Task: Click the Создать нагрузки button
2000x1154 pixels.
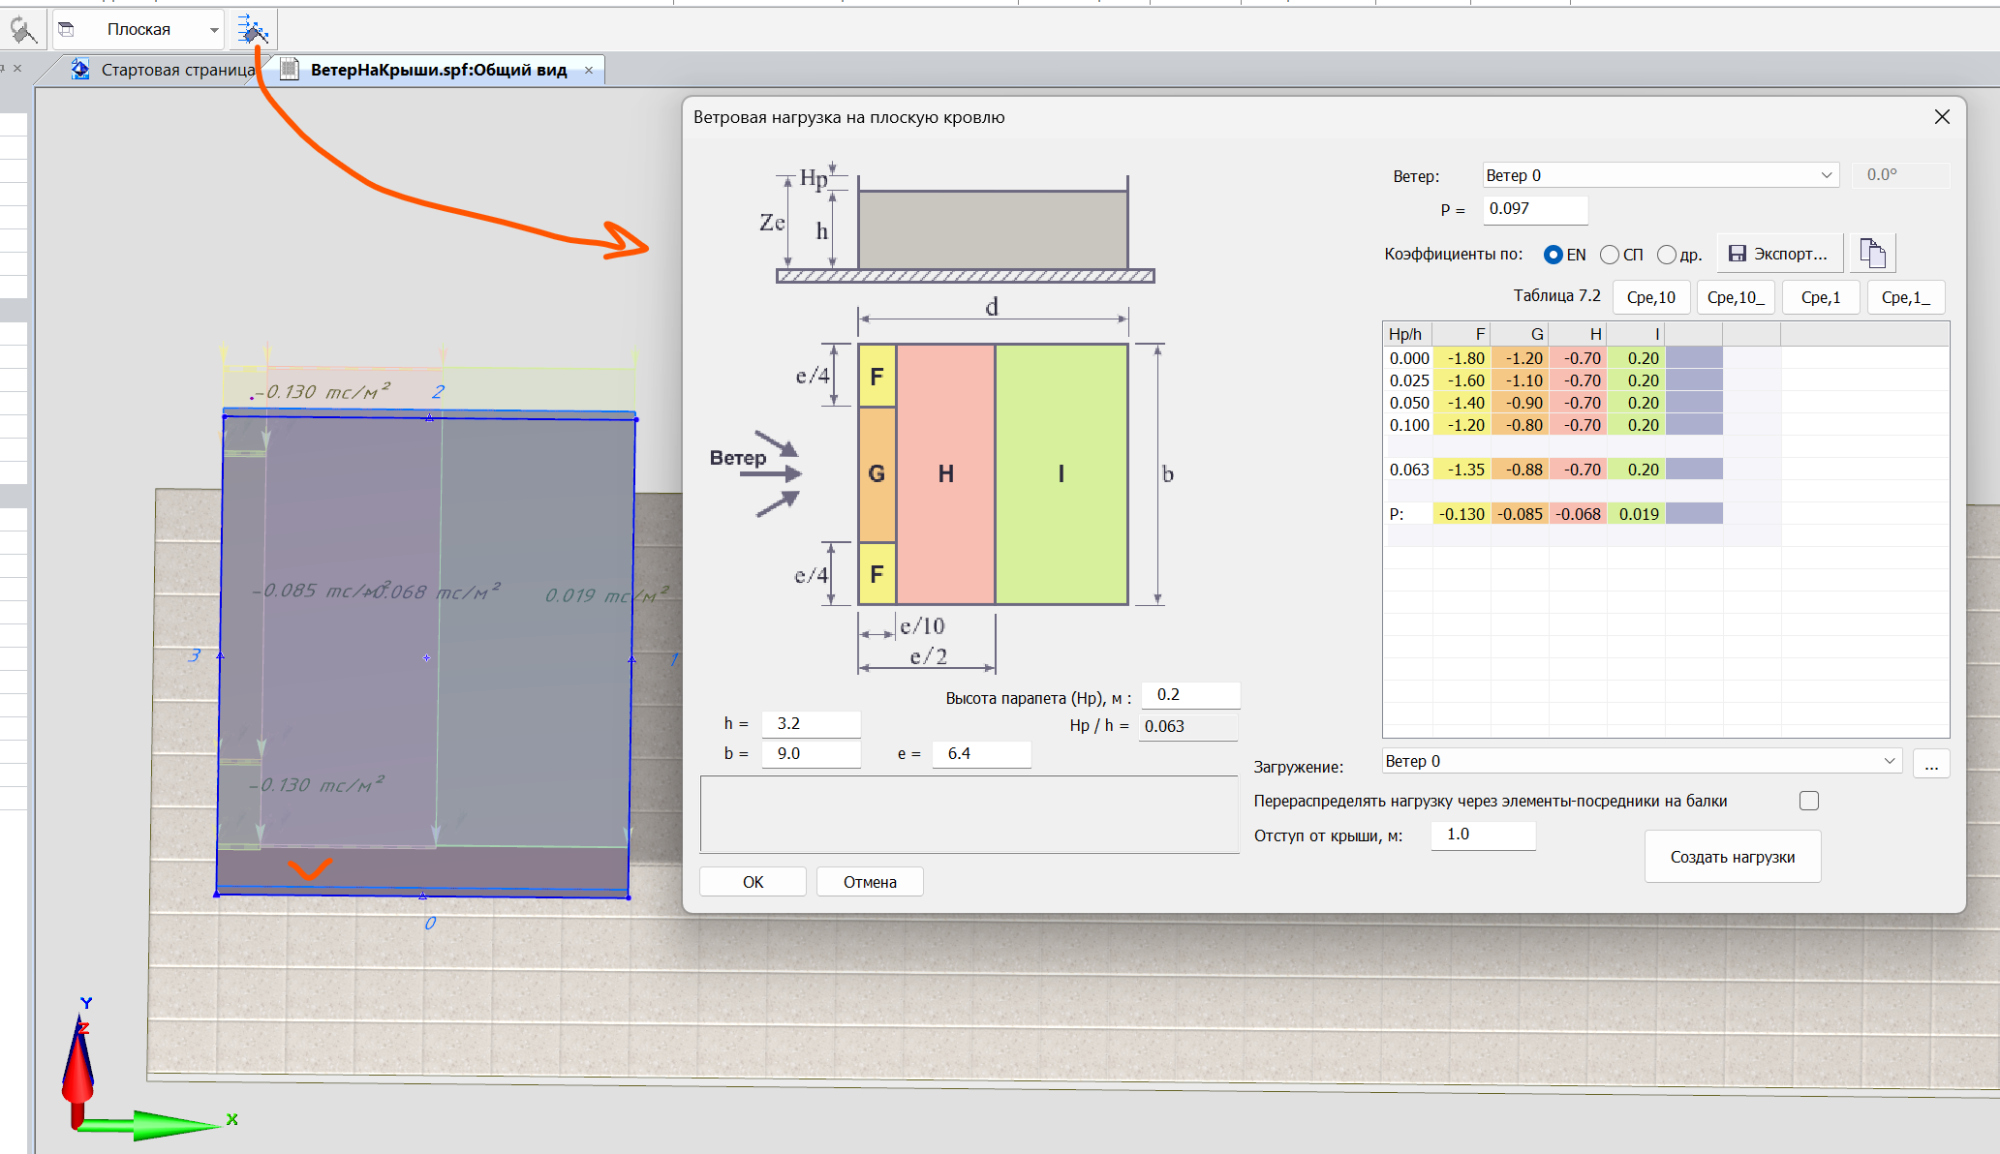Action: [x=1732, y=857]
